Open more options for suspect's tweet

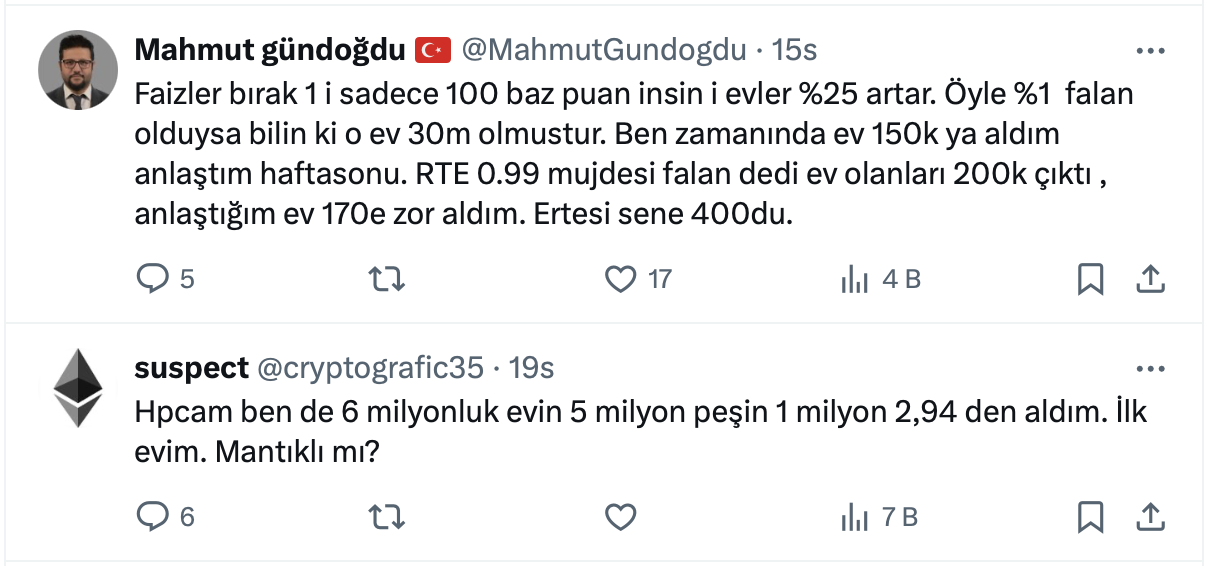[1151, 368]
